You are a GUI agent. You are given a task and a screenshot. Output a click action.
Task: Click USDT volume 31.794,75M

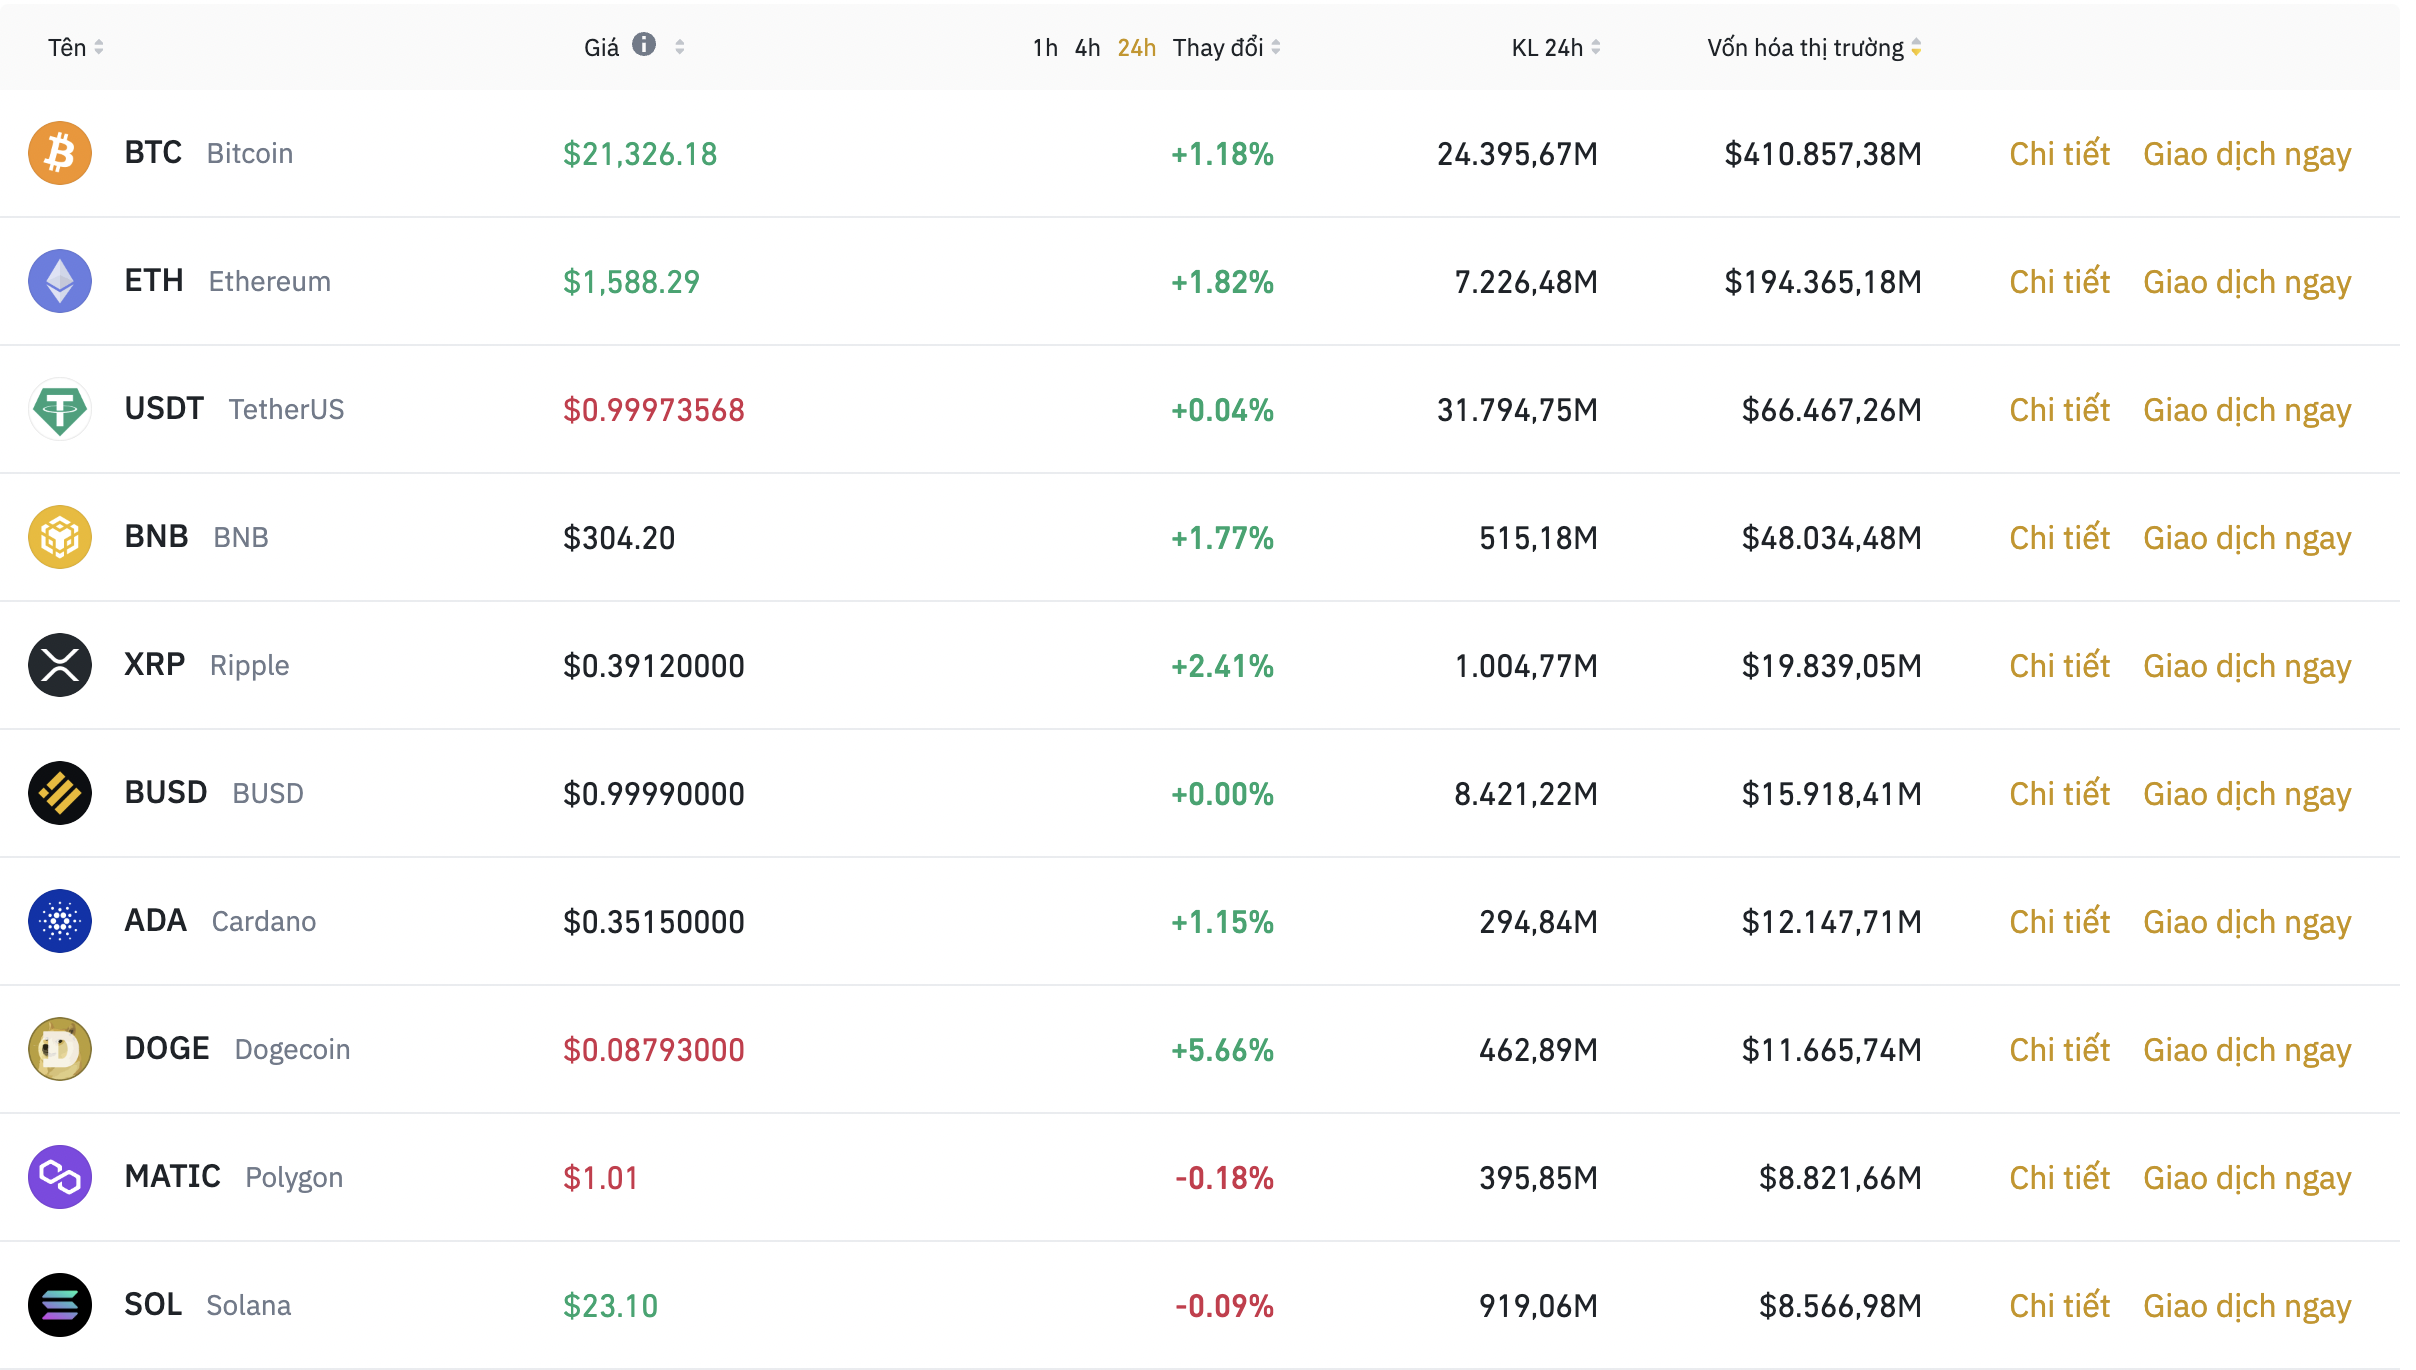click(1517, 410)
